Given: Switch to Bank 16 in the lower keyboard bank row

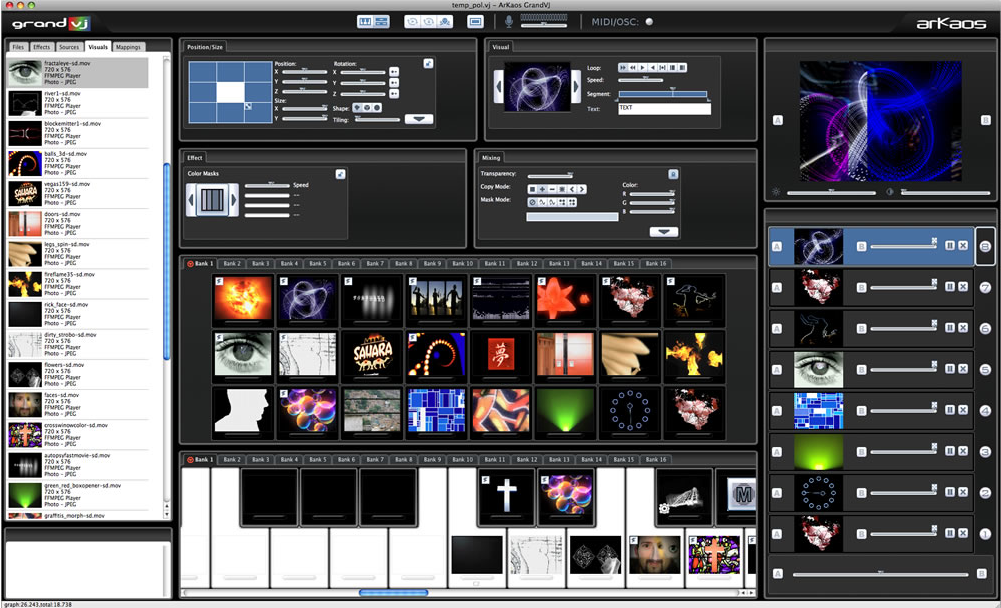Looking at the screenshot, I should (x=656, y=459).
